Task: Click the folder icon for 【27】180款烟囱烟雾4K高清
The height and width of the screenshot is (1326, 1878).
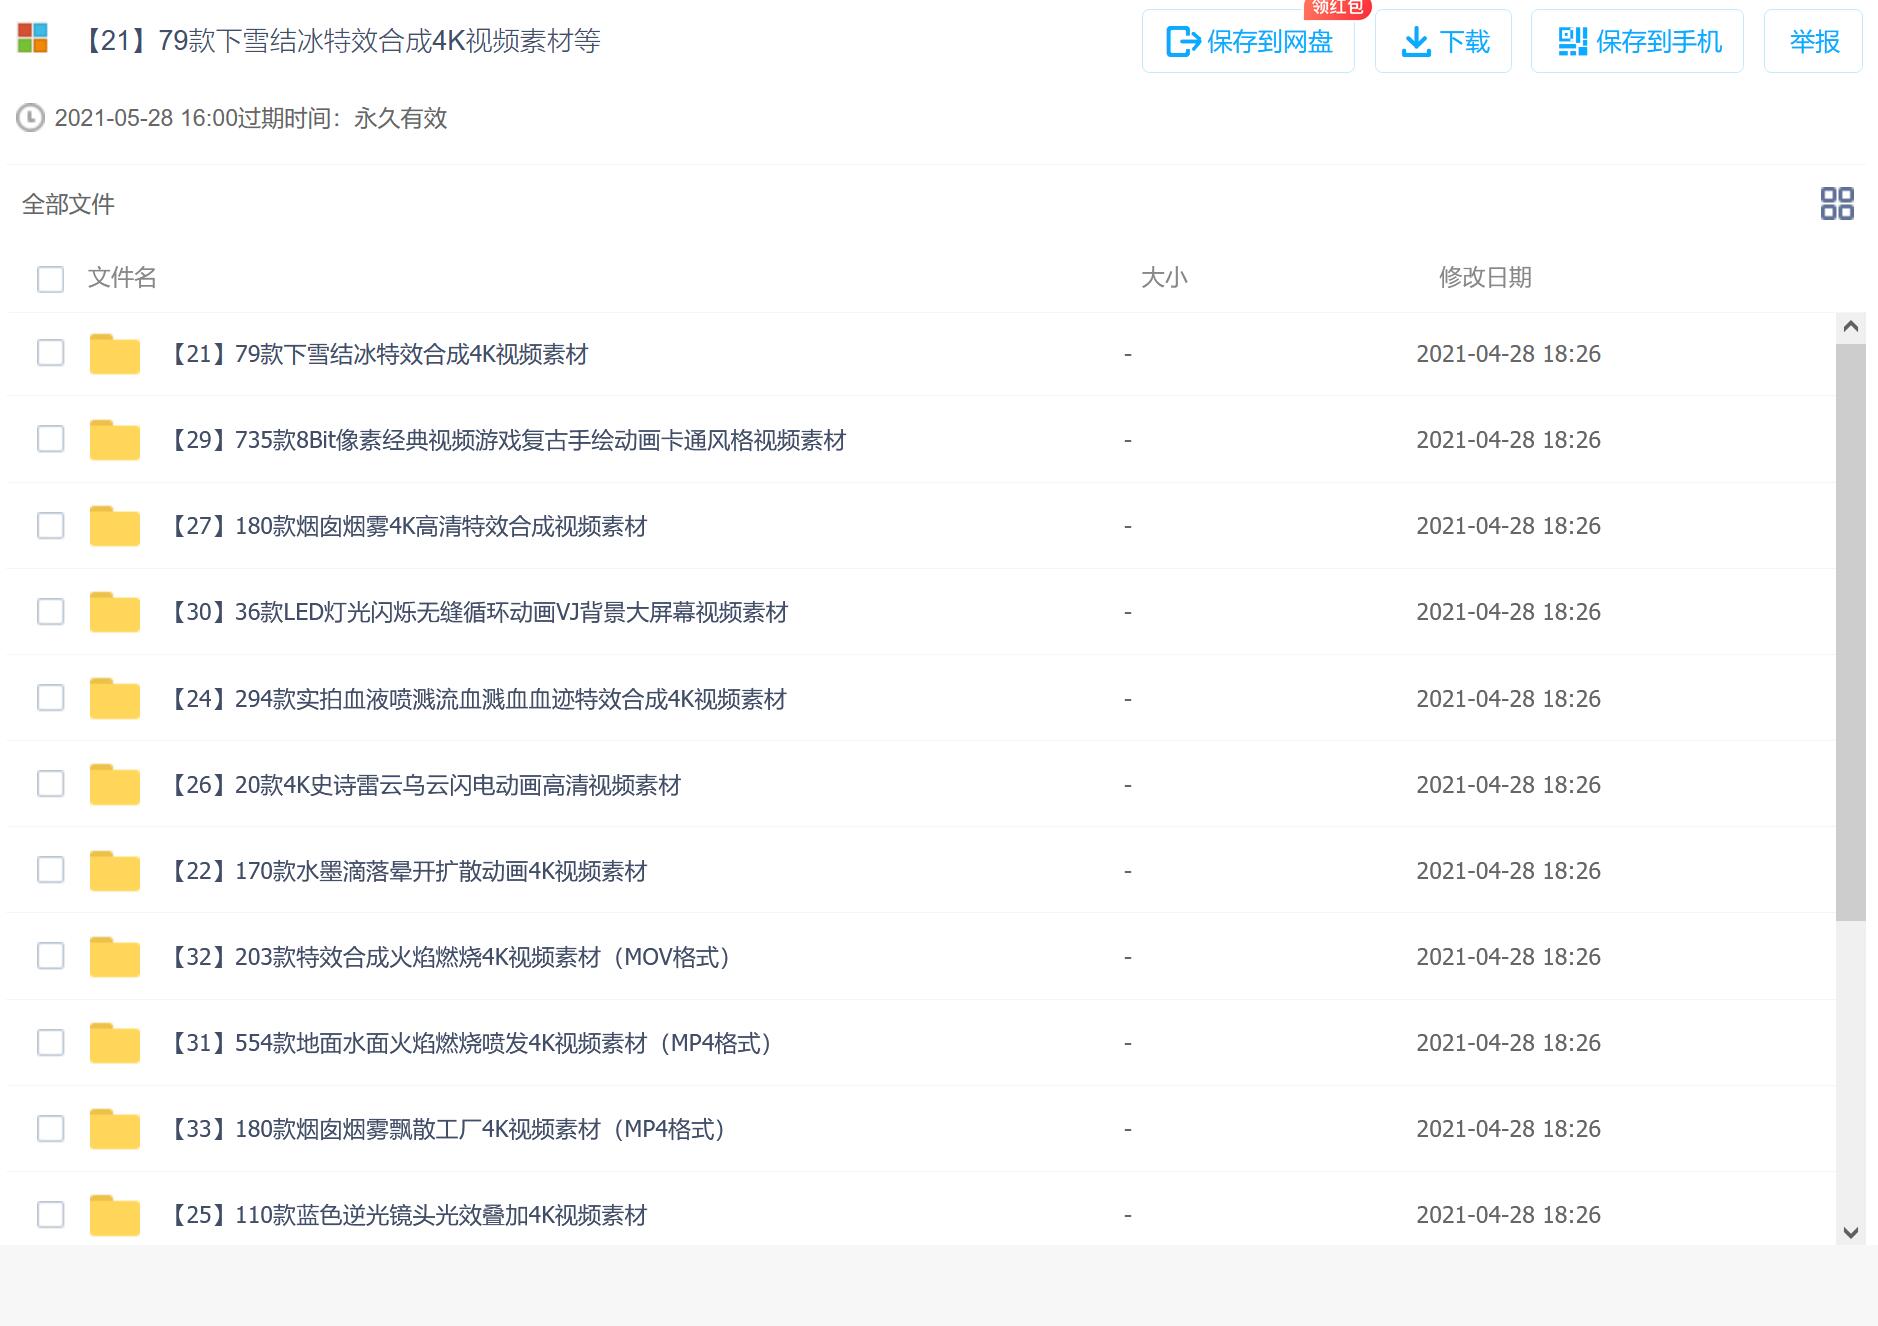Action: (x=115, y=526)
